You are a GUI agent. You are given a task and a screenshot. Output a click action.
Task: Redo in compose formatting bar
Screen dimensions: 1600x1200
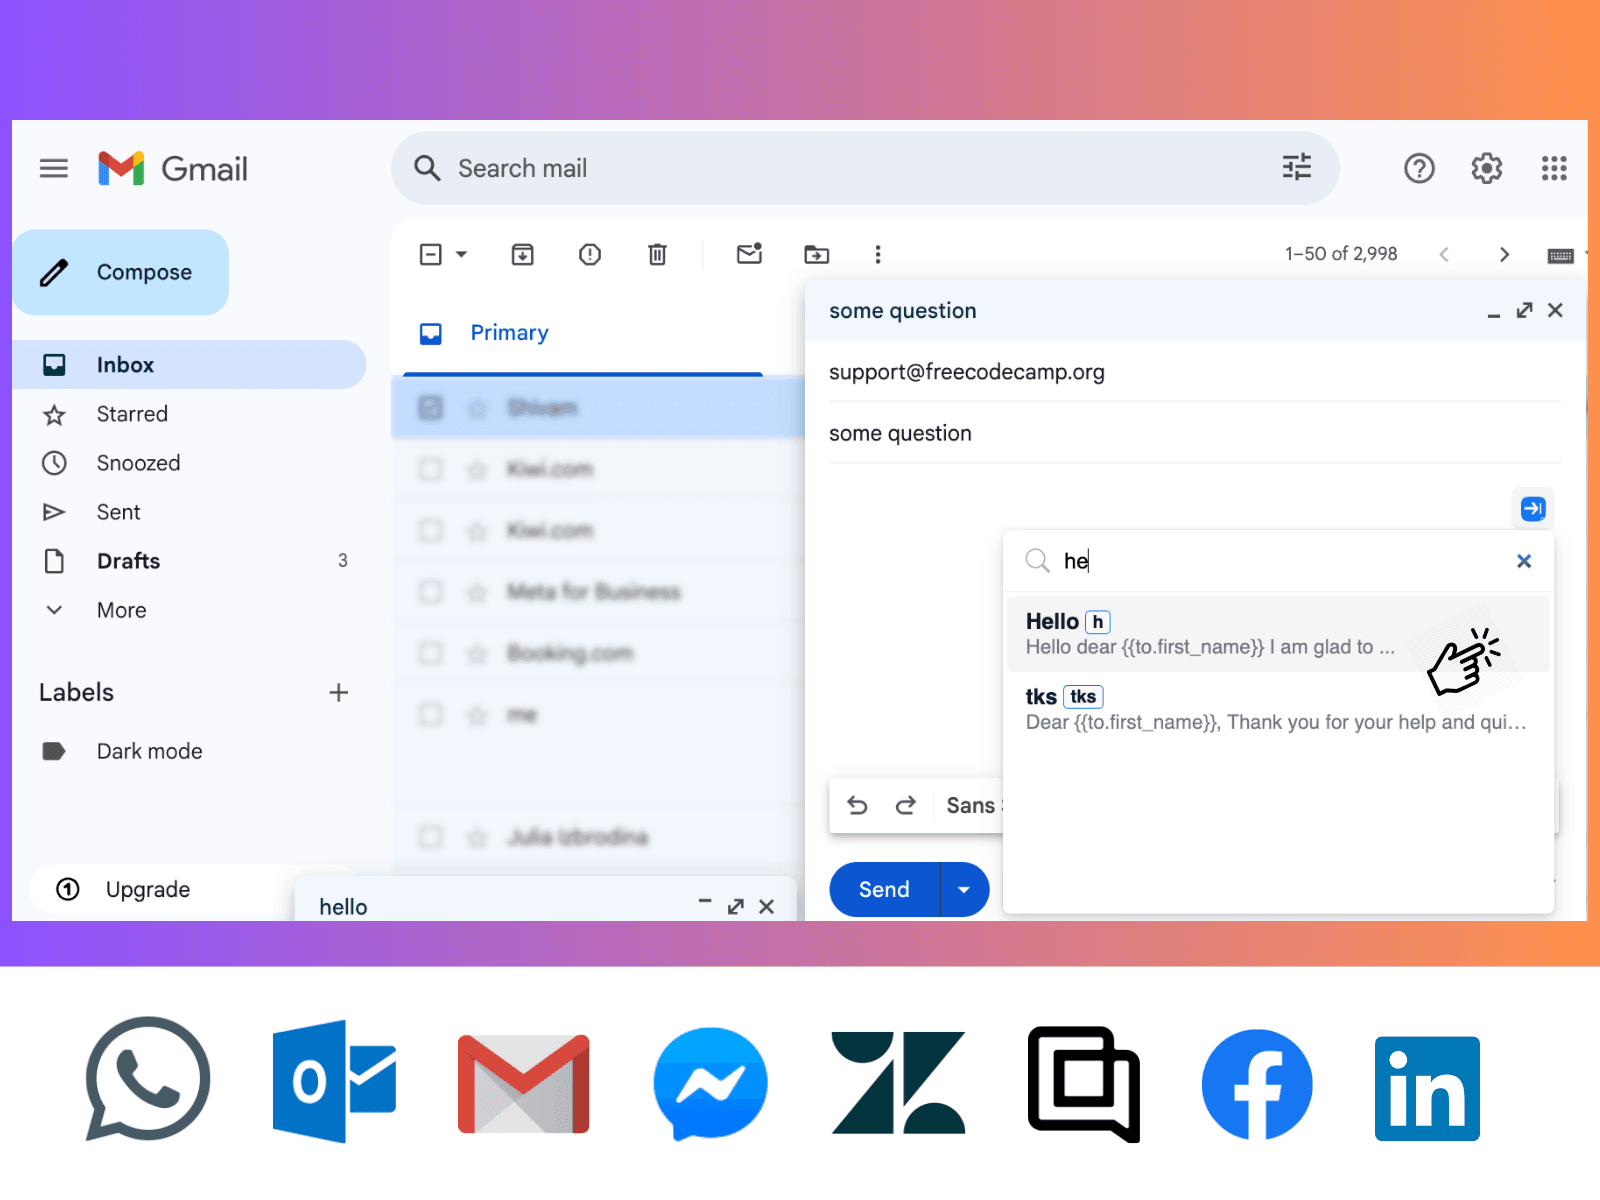click(x=905, y=805)
